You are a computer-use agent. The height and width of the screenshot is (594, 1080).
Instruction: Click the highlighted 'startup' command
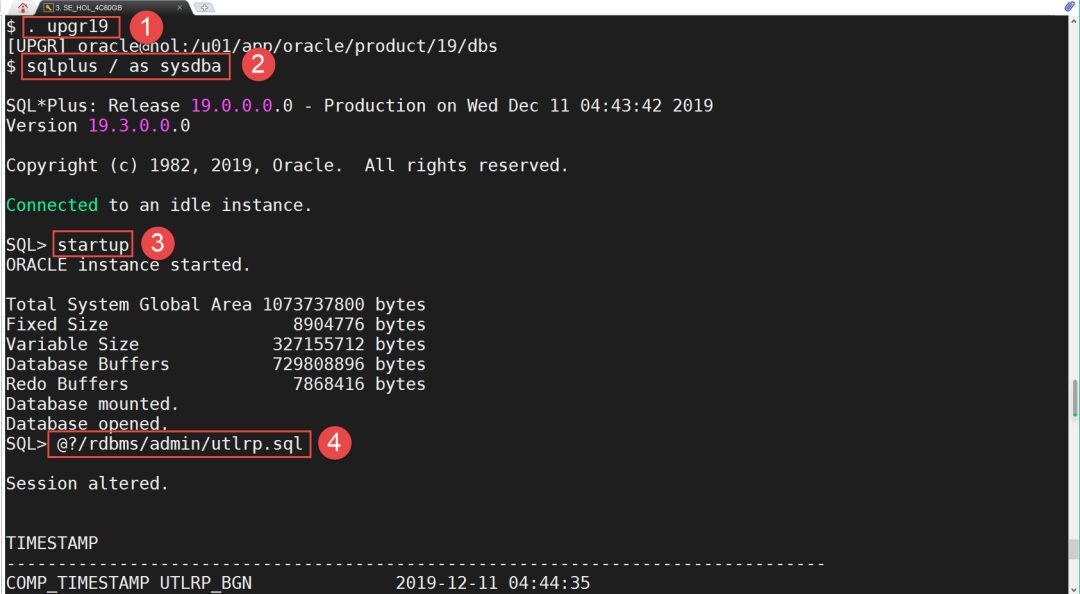93,245
